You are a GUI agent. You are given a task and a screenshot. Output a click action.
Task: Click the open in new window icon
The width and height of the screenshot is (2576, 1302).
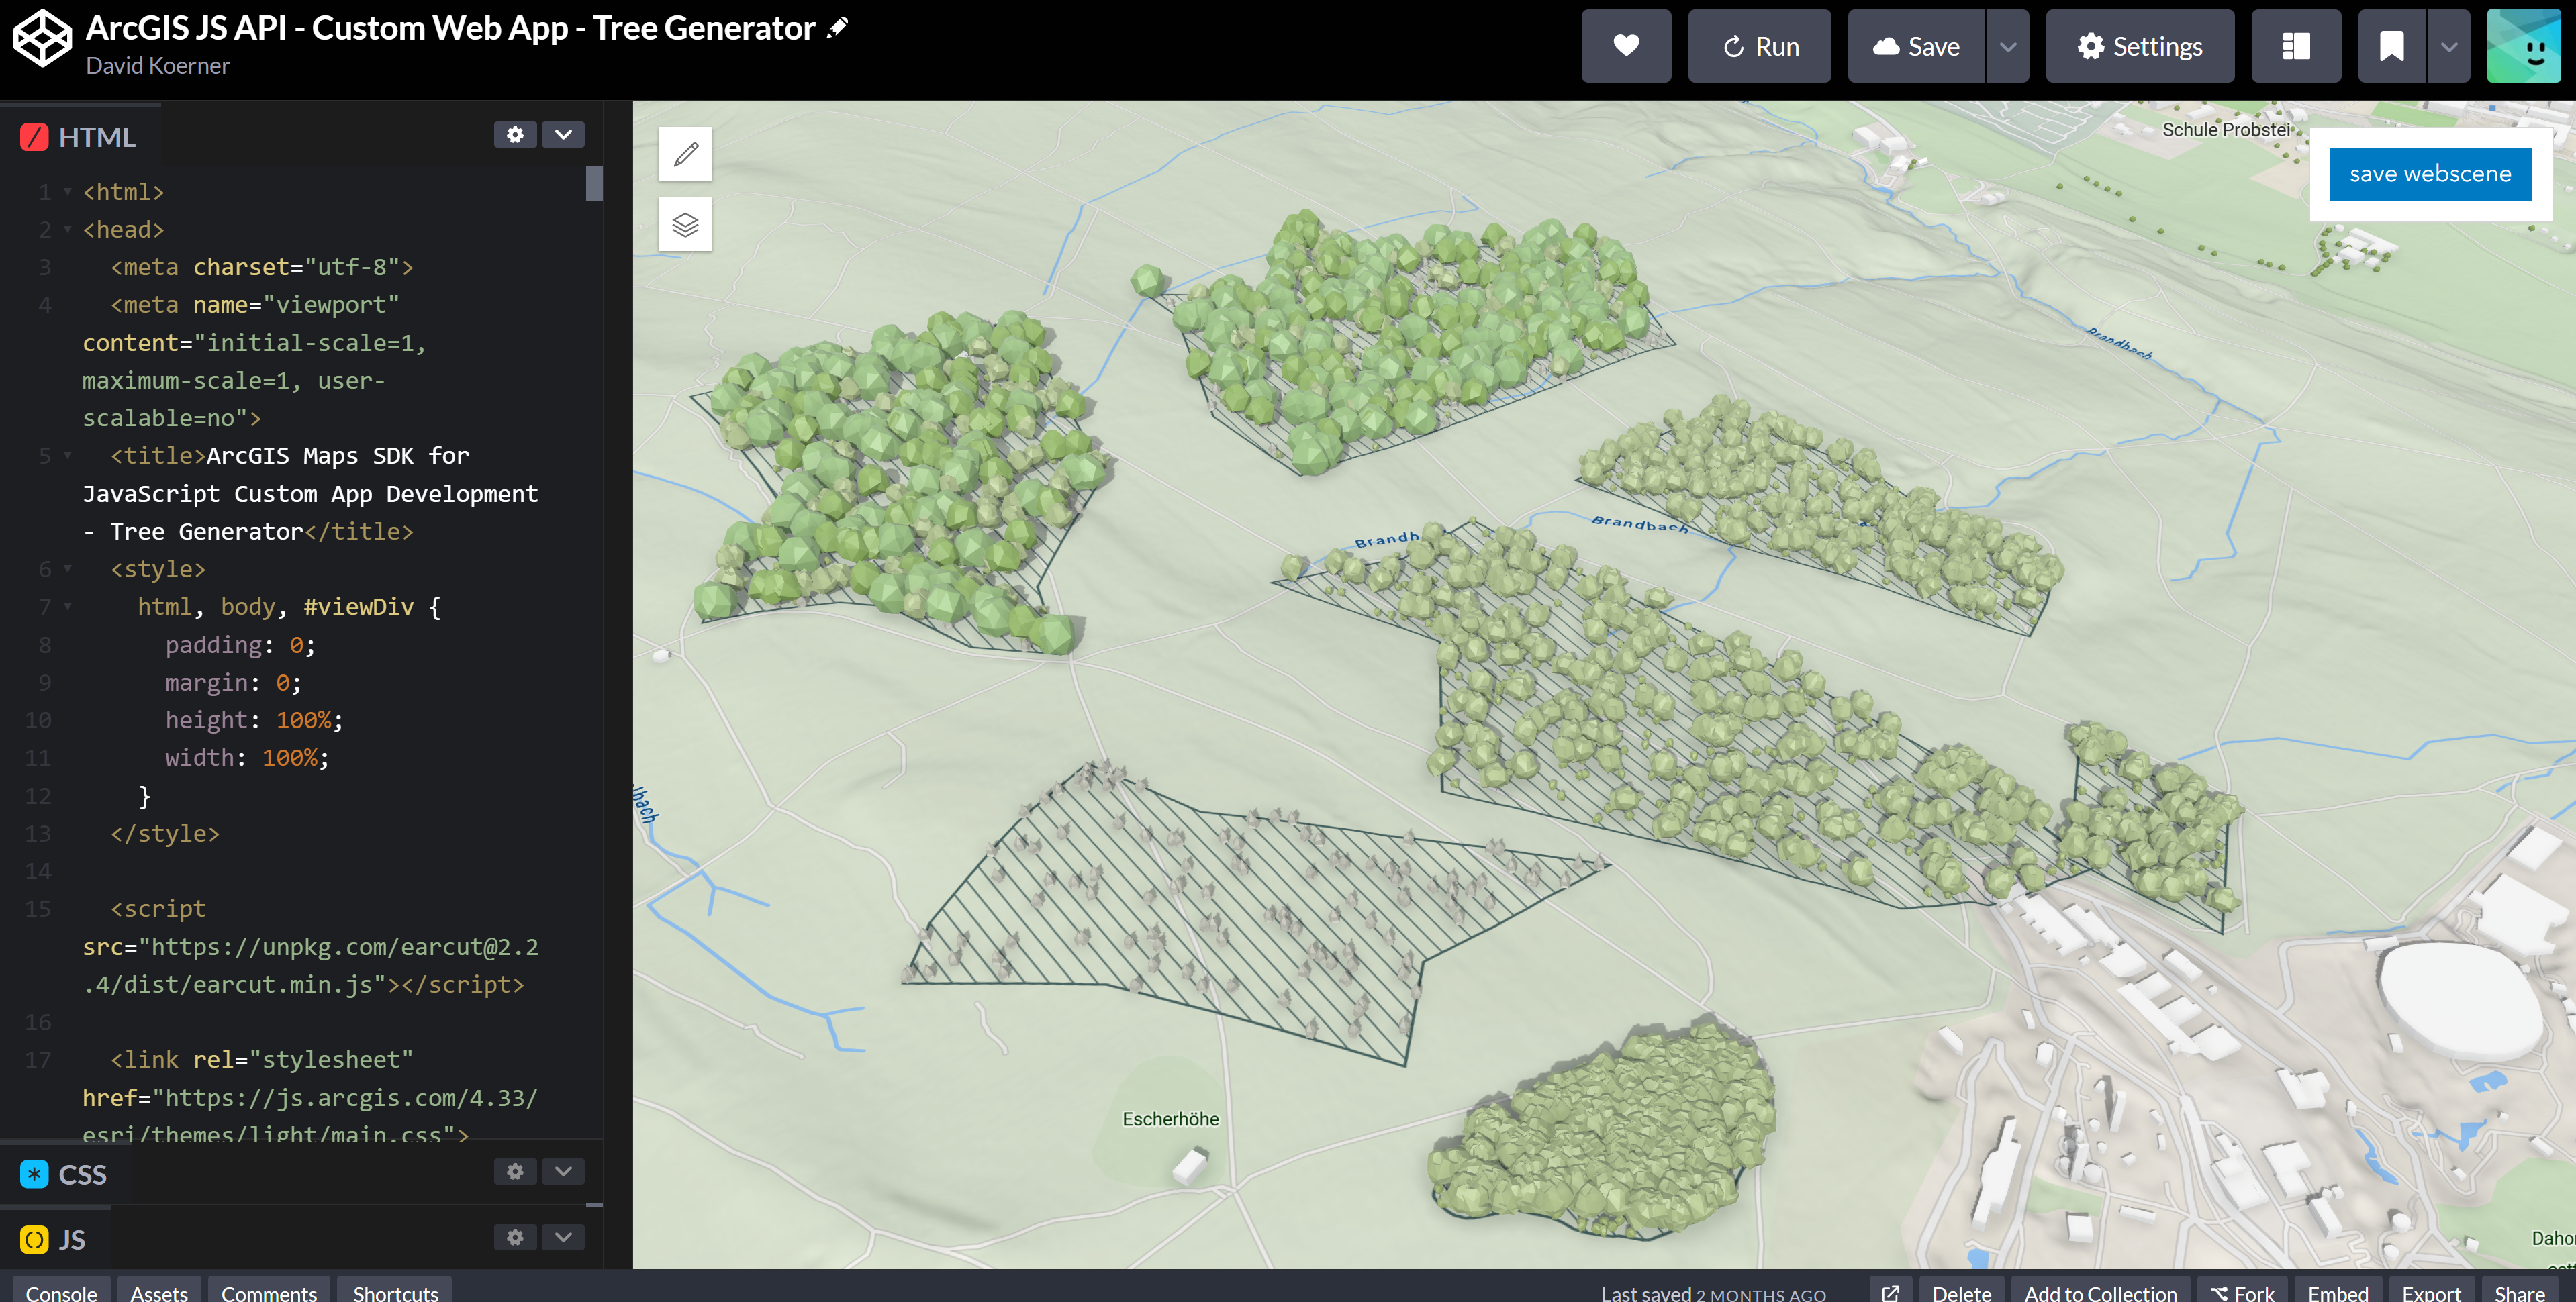tap(1890, 1292)
